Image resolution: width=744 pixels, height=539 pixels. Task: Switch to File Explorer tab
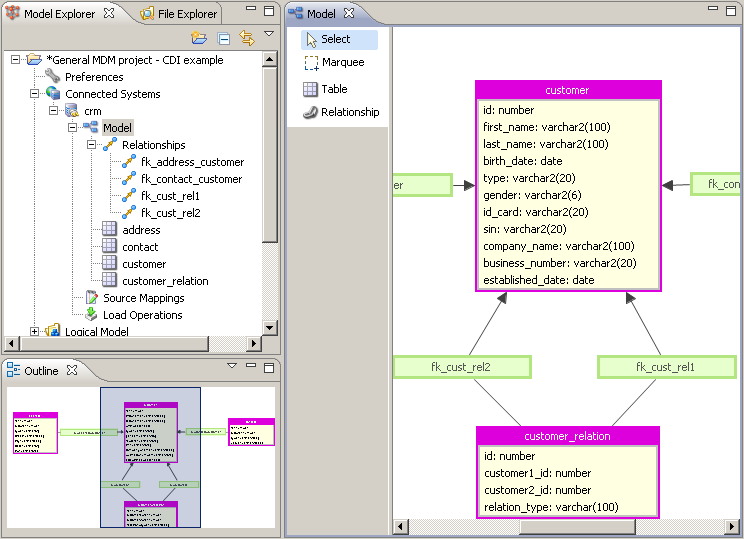179,14
